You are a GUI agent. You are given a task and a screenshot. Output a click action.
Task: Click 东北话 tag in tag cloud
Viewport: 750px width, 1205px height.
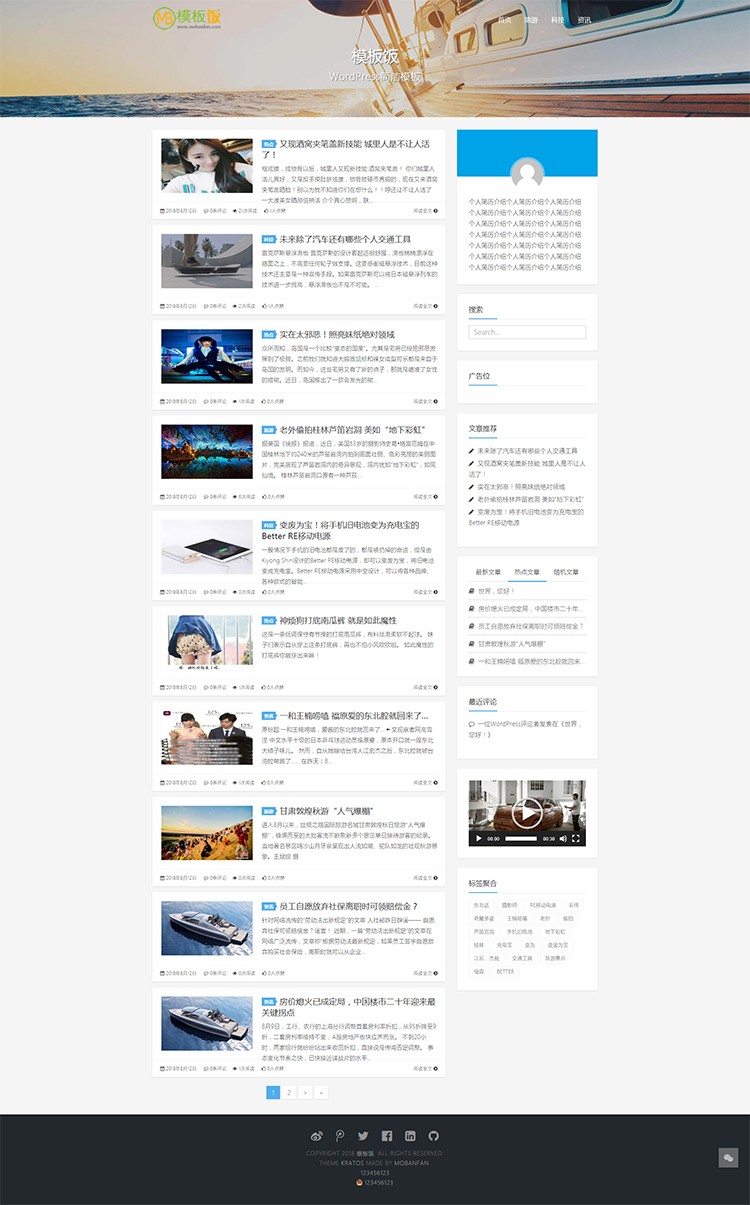(482, 905)
